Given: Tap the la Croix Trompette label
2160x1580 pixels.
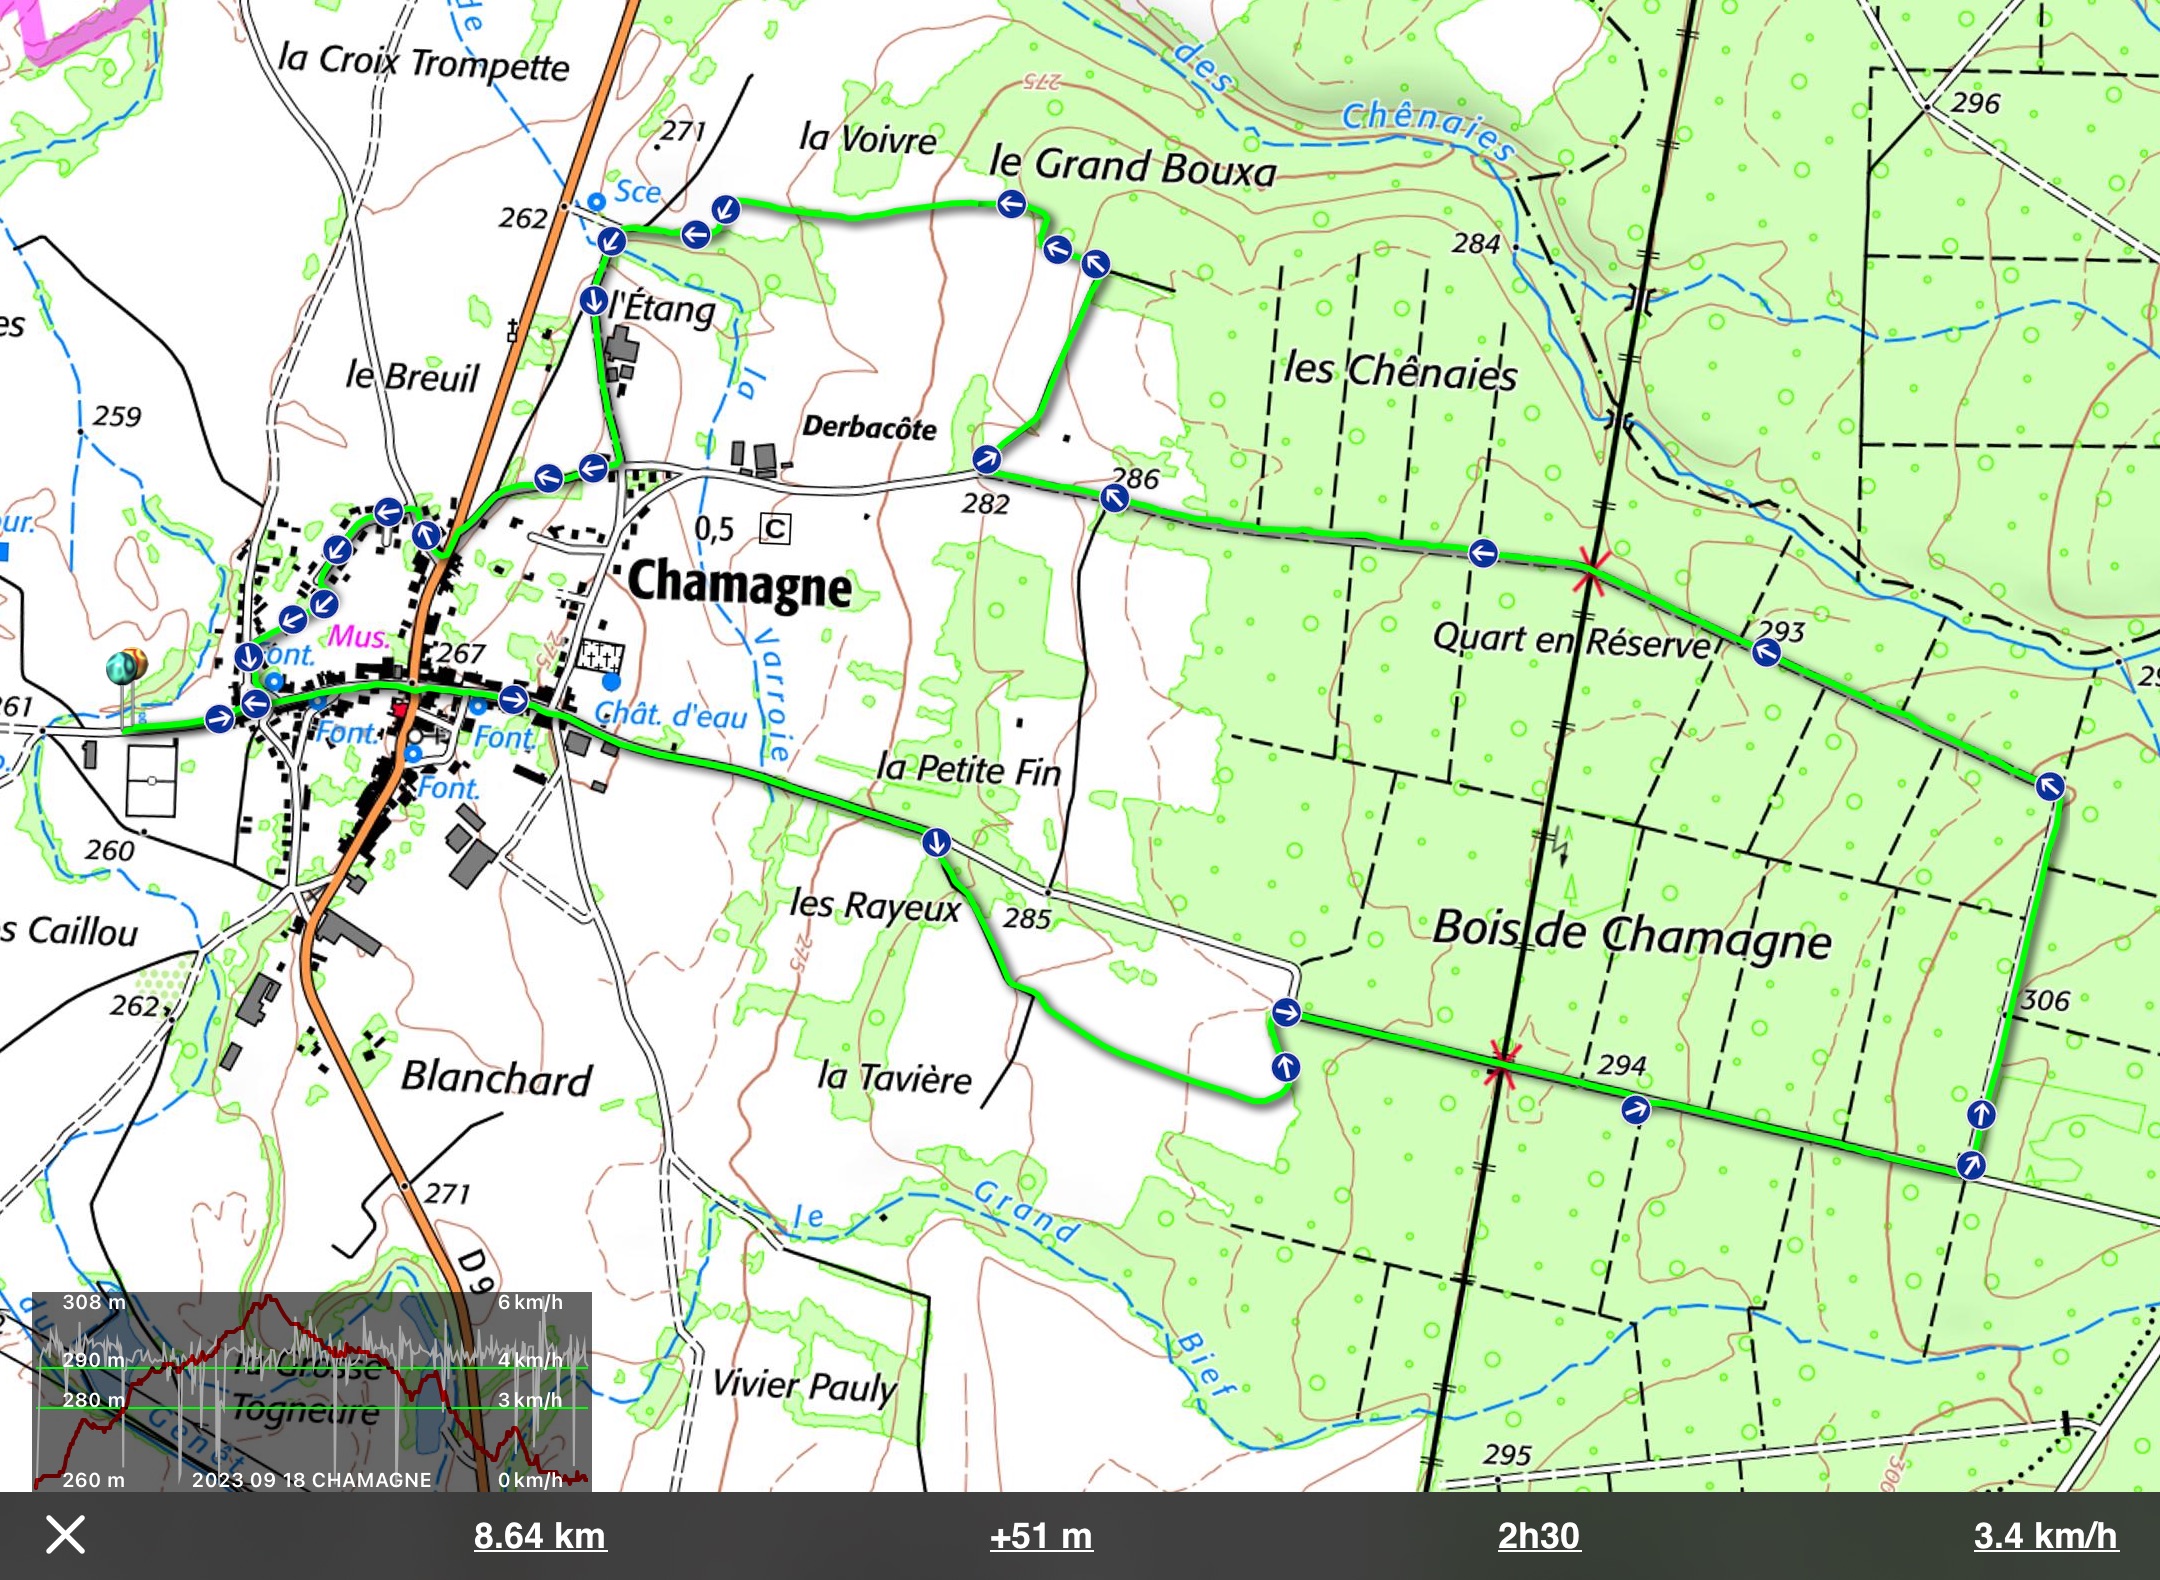Looking at the screenshot, I should click(x=424, y=61).
